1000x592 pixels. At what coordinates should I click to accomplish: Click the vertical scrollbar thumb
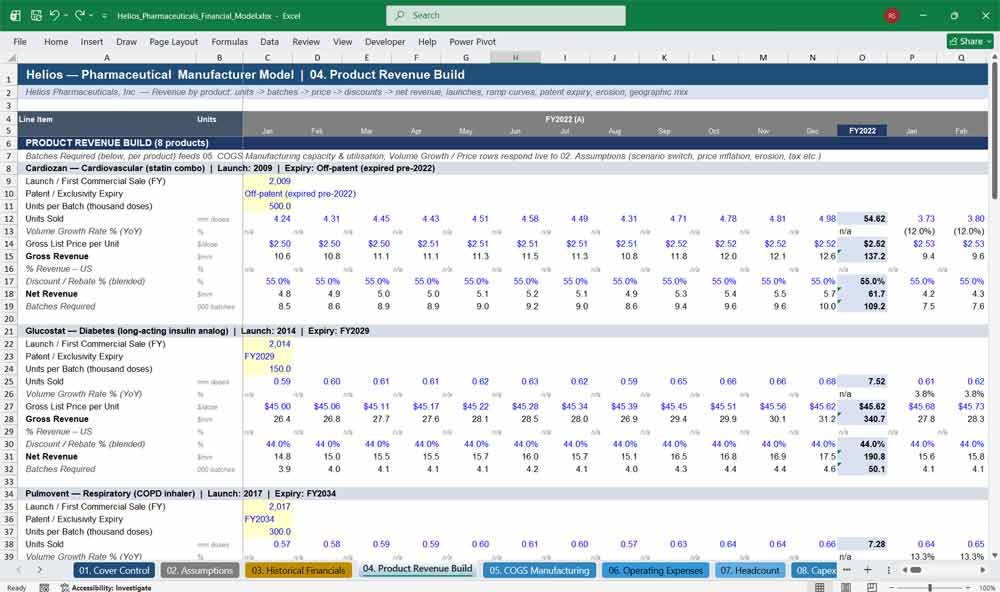pos(994,130)
